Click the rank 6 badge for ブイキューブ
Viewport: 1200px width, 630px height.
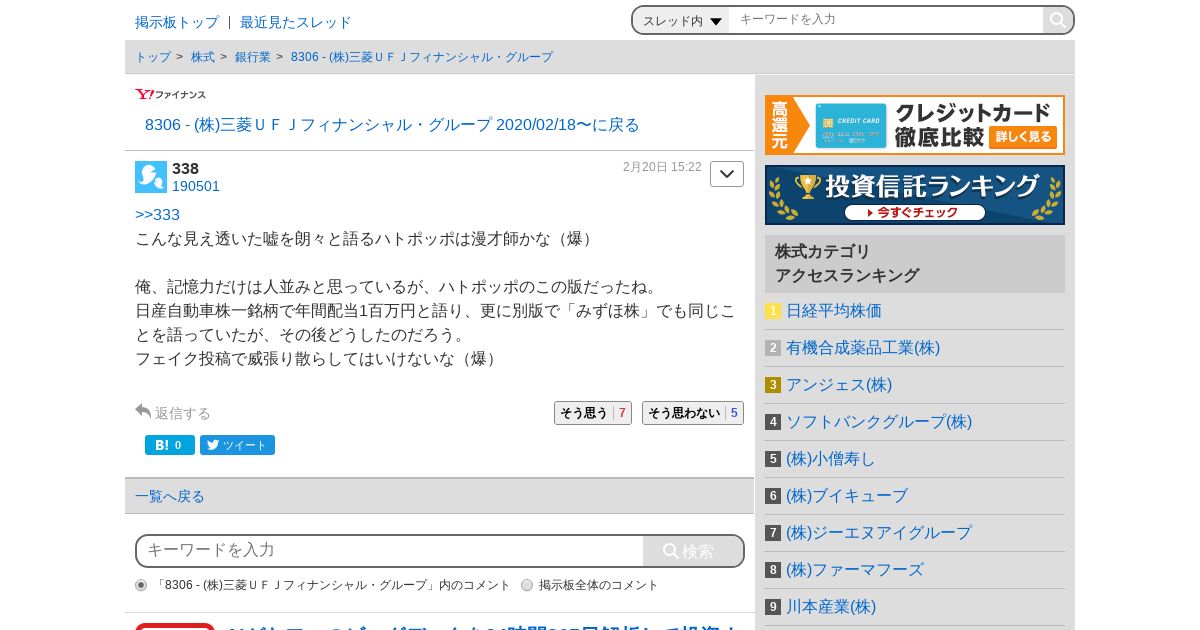coord(773,496)
